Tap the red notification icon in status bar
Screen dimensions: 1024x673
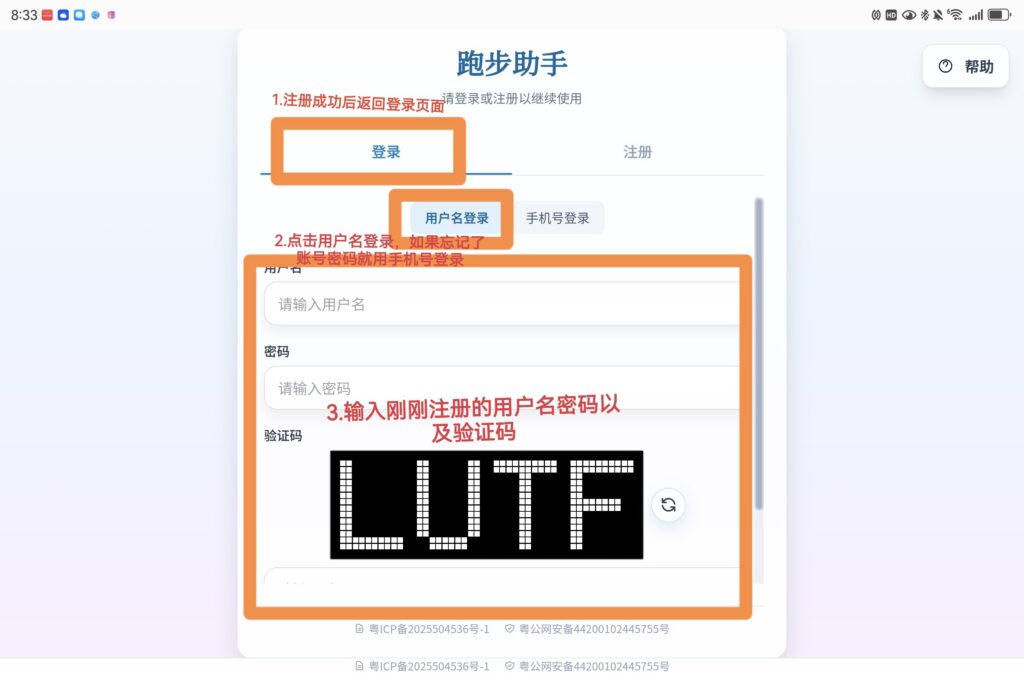tap(47, 15)
